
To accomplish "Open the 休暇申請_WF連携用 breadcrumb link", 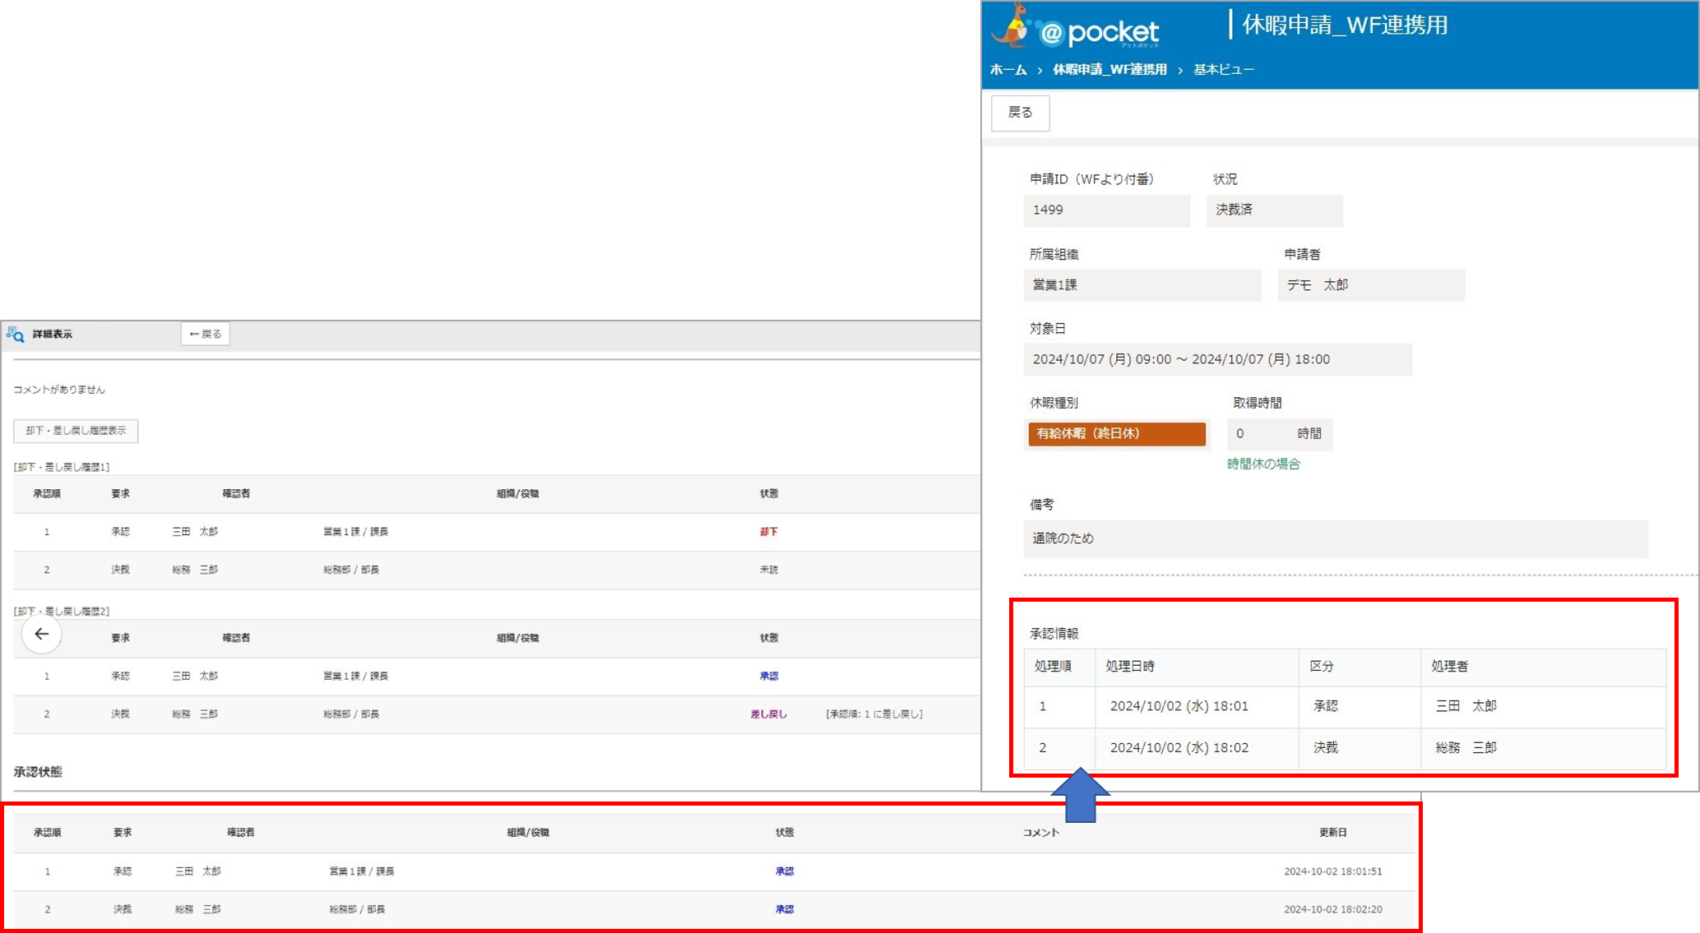I will click(1109, 70).
